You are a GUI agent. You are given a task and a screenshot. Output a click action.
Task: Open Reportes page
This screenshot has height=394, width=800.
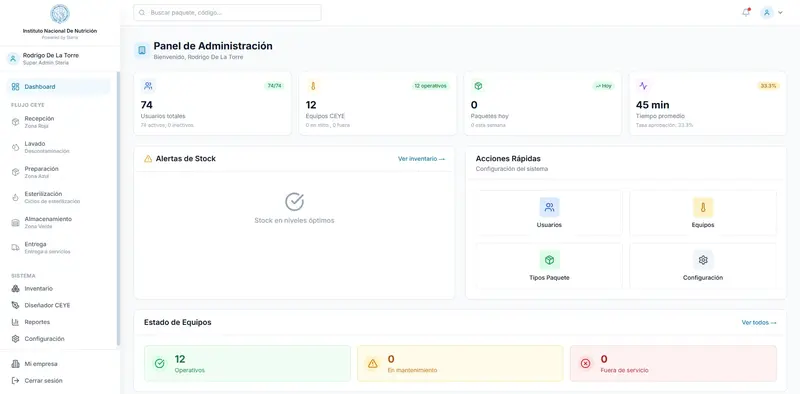click(59, 322)
